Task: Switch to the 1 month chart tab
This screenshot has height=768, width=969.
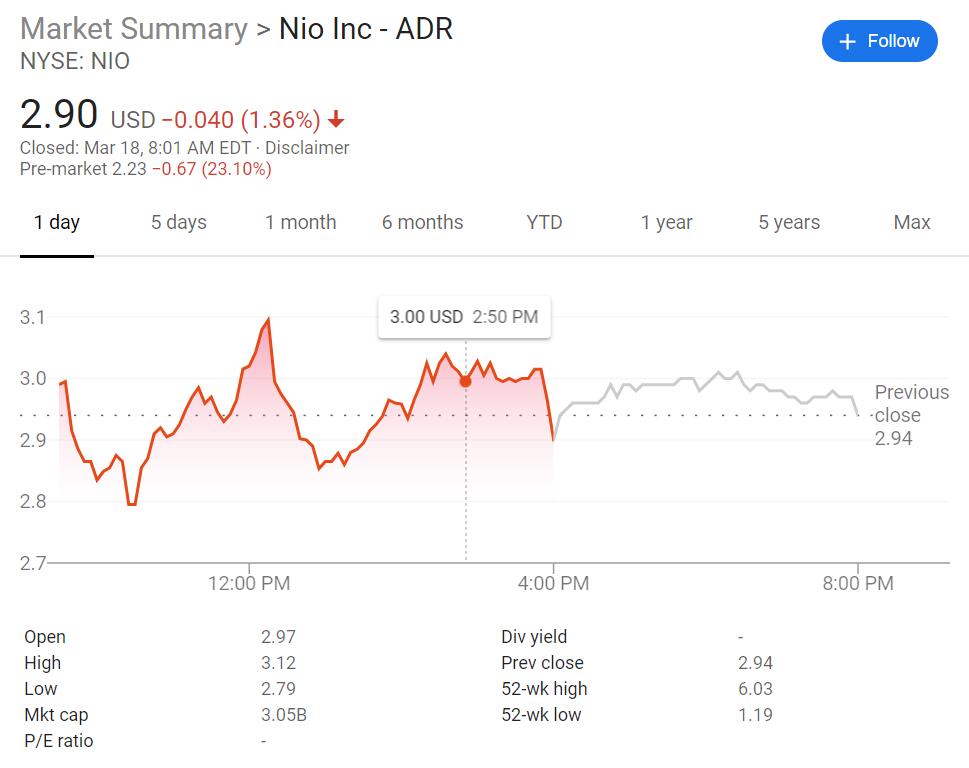Action: (x=300, y=222)
